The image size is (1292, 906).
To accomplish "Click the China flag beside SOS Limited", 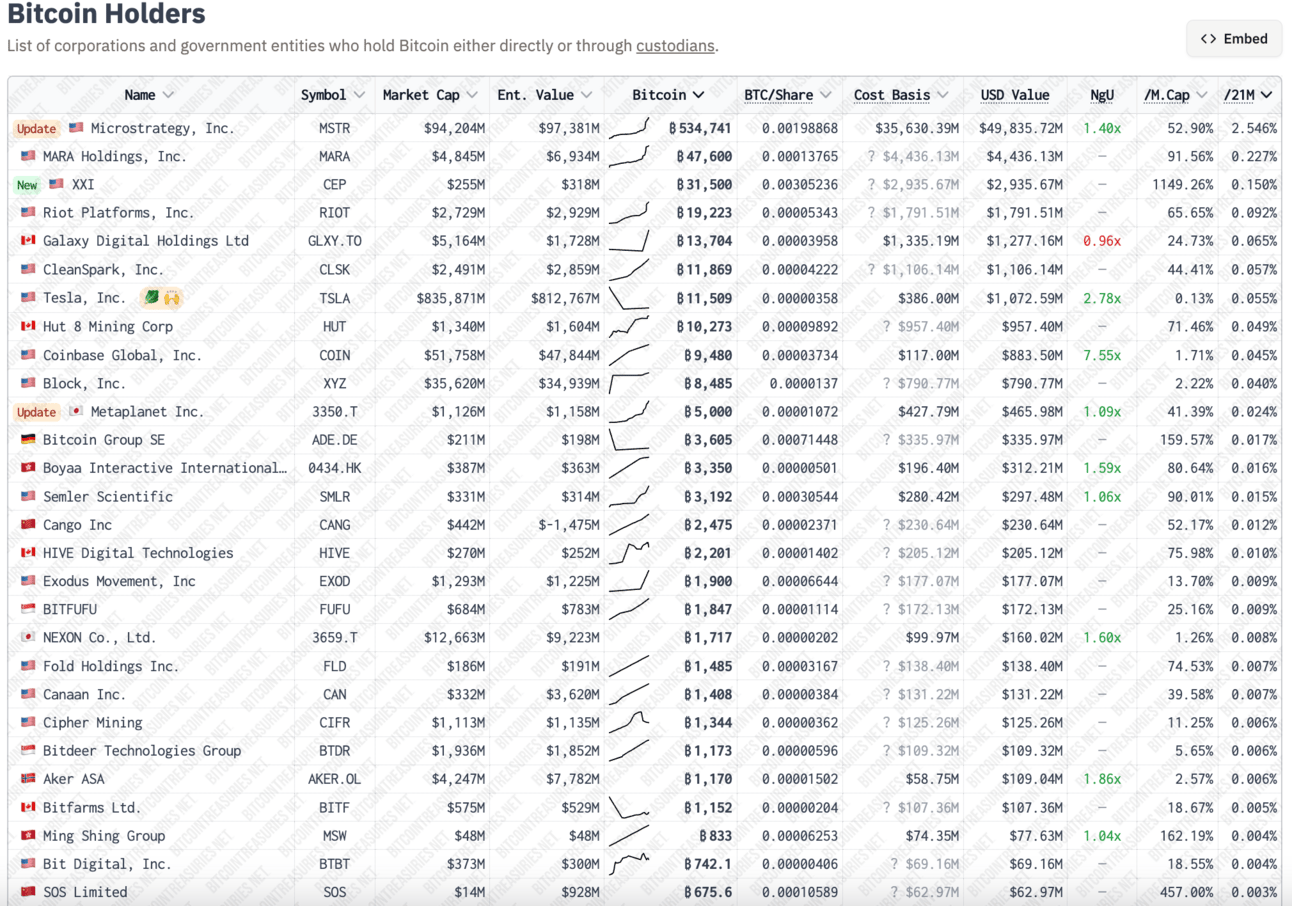I will click(28, 892).
